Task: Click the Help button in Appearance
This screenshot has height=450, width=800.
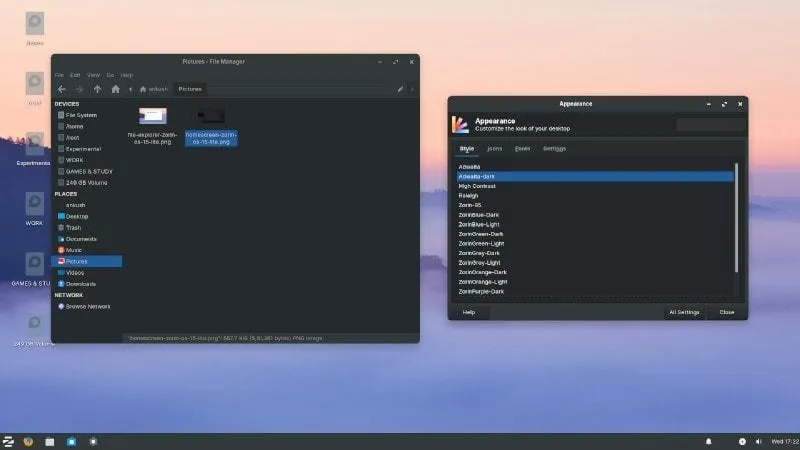Action: click(x=469, y=312)
